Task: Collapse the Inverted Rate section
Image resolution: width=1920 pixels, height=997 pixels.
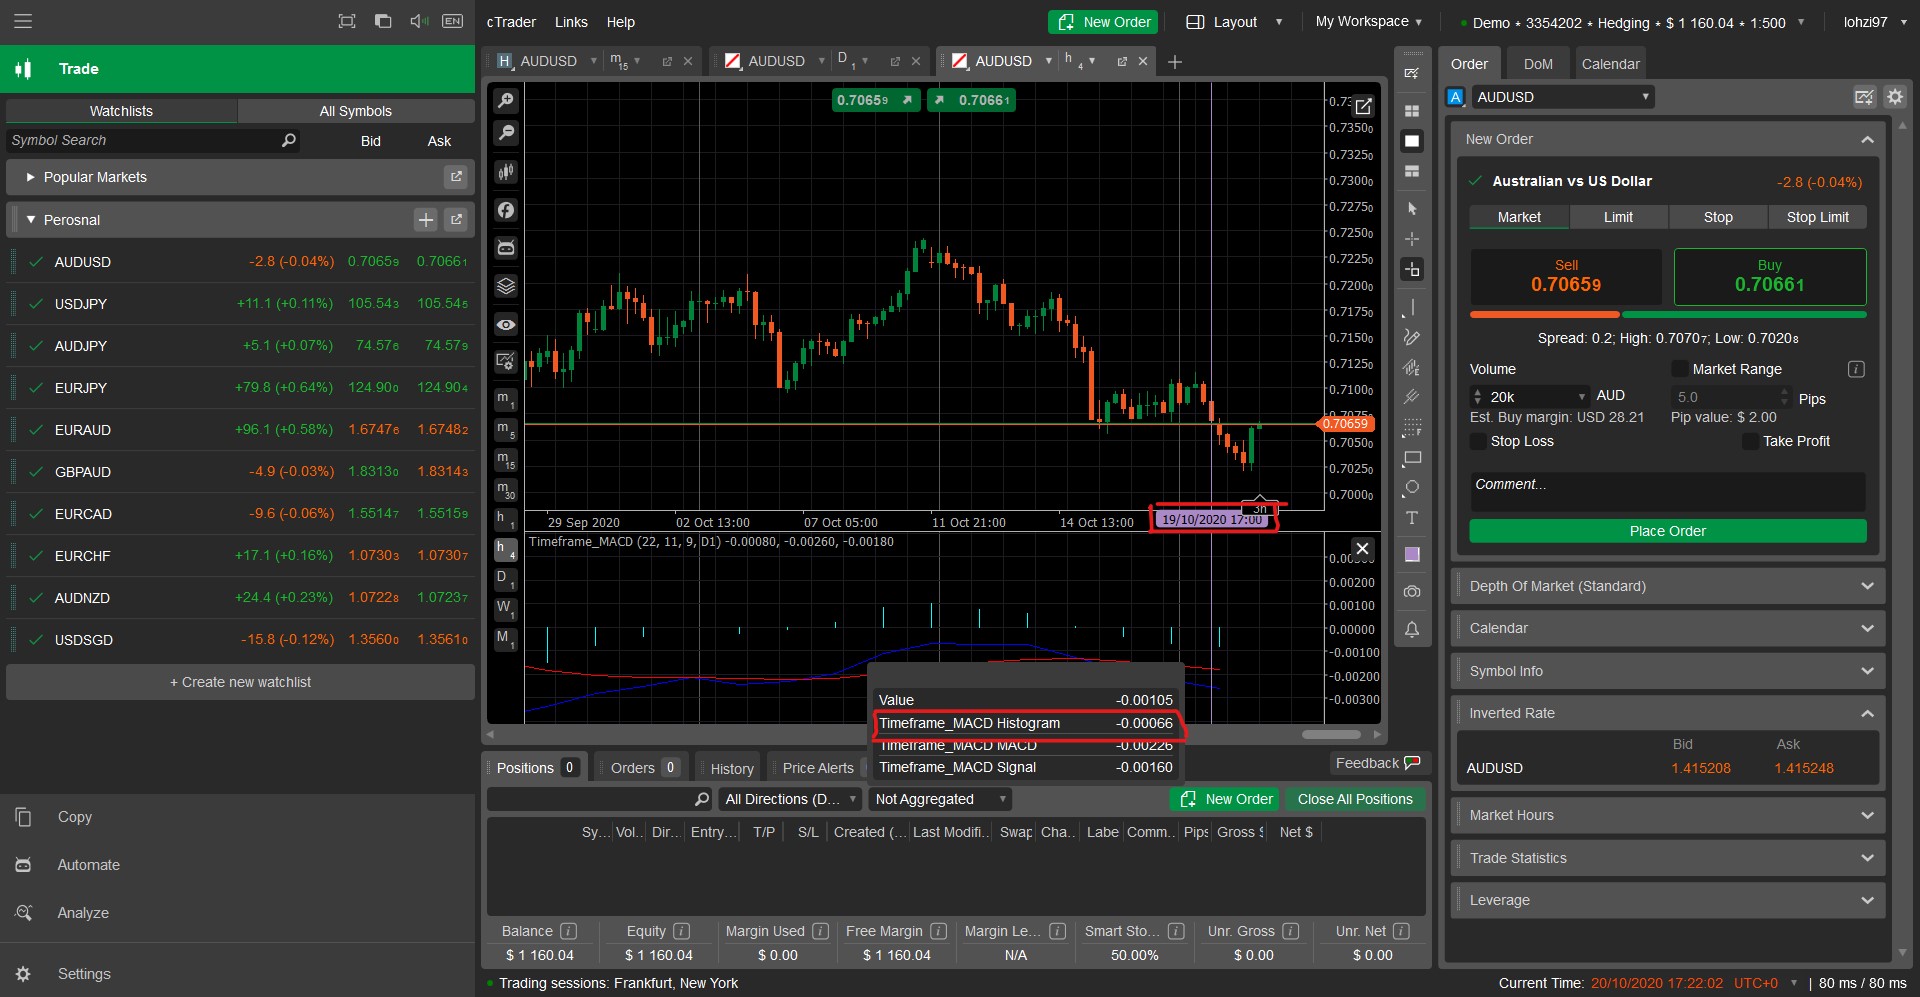Action: (1668, 713)
